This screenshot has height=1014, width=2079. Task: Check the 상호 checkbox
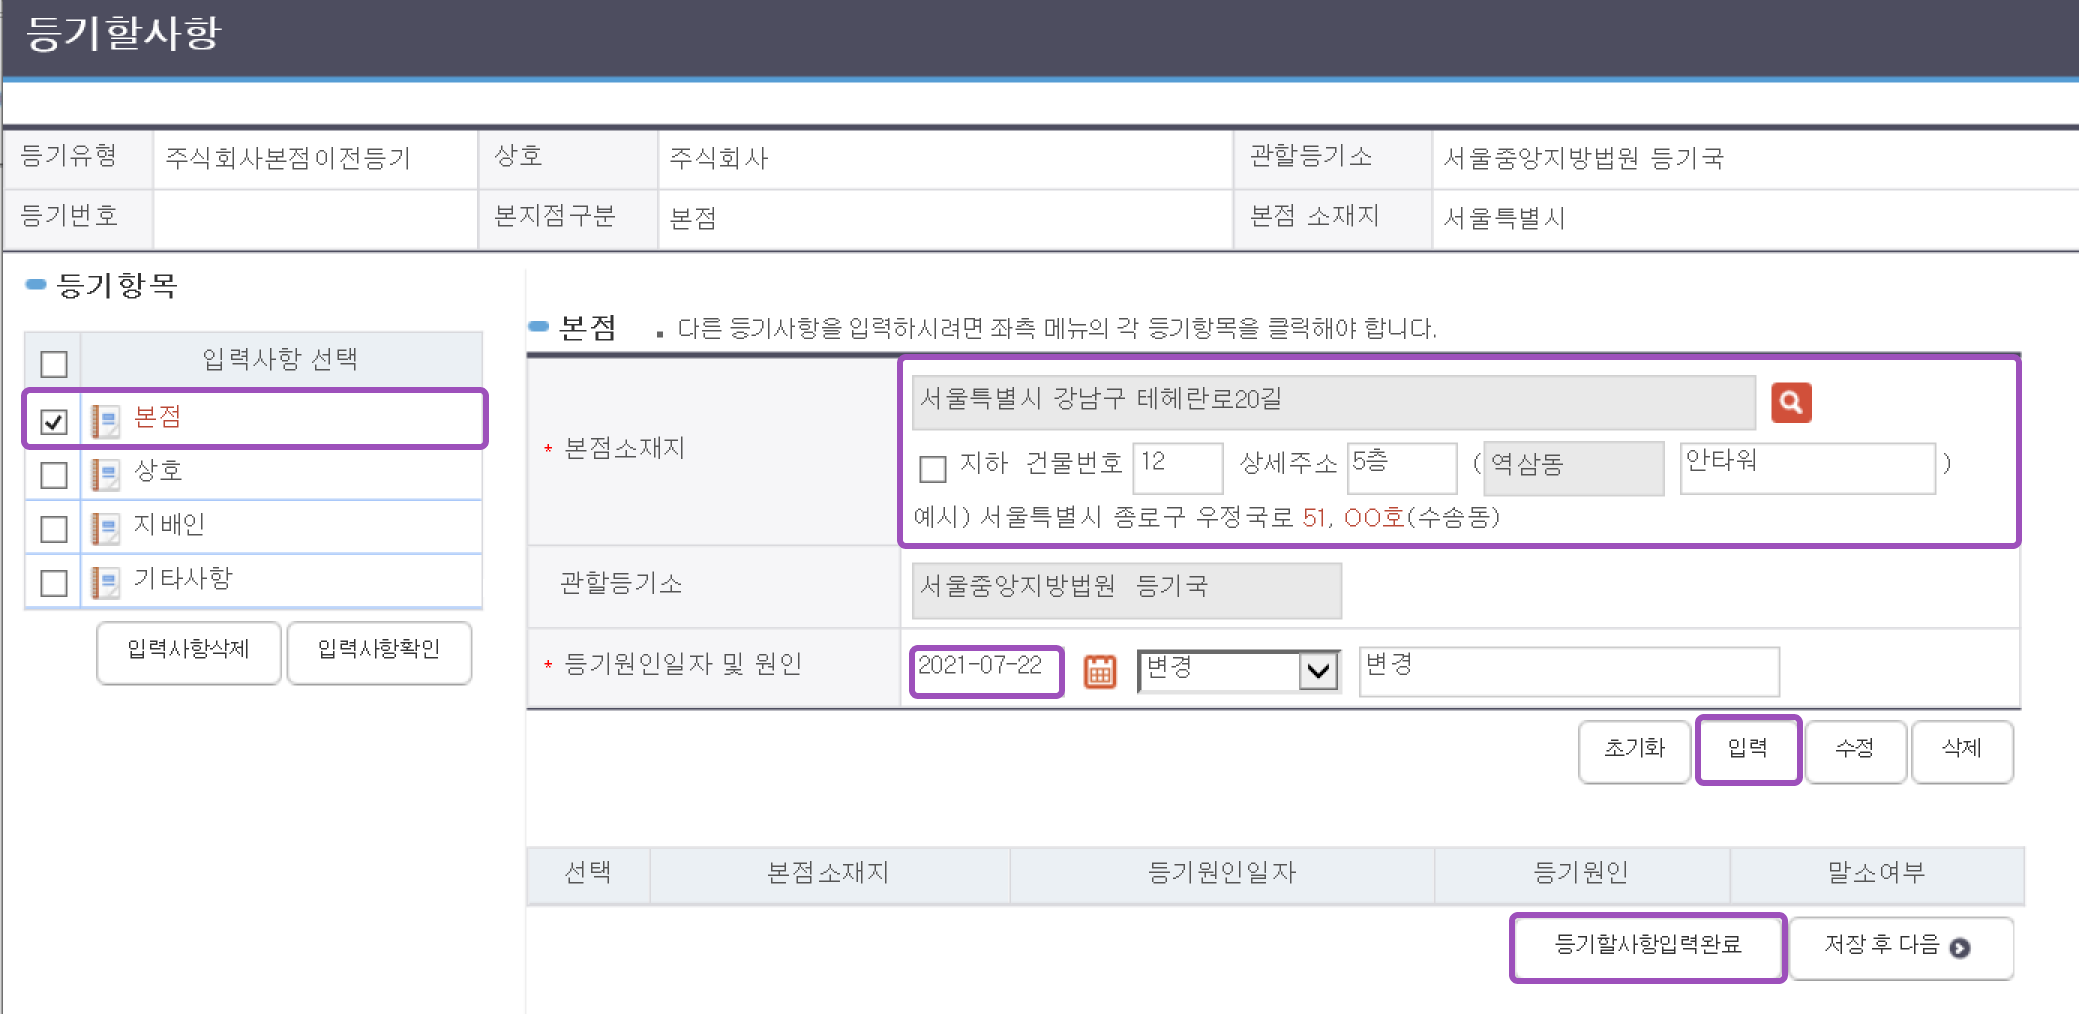[x=54, y=475]
